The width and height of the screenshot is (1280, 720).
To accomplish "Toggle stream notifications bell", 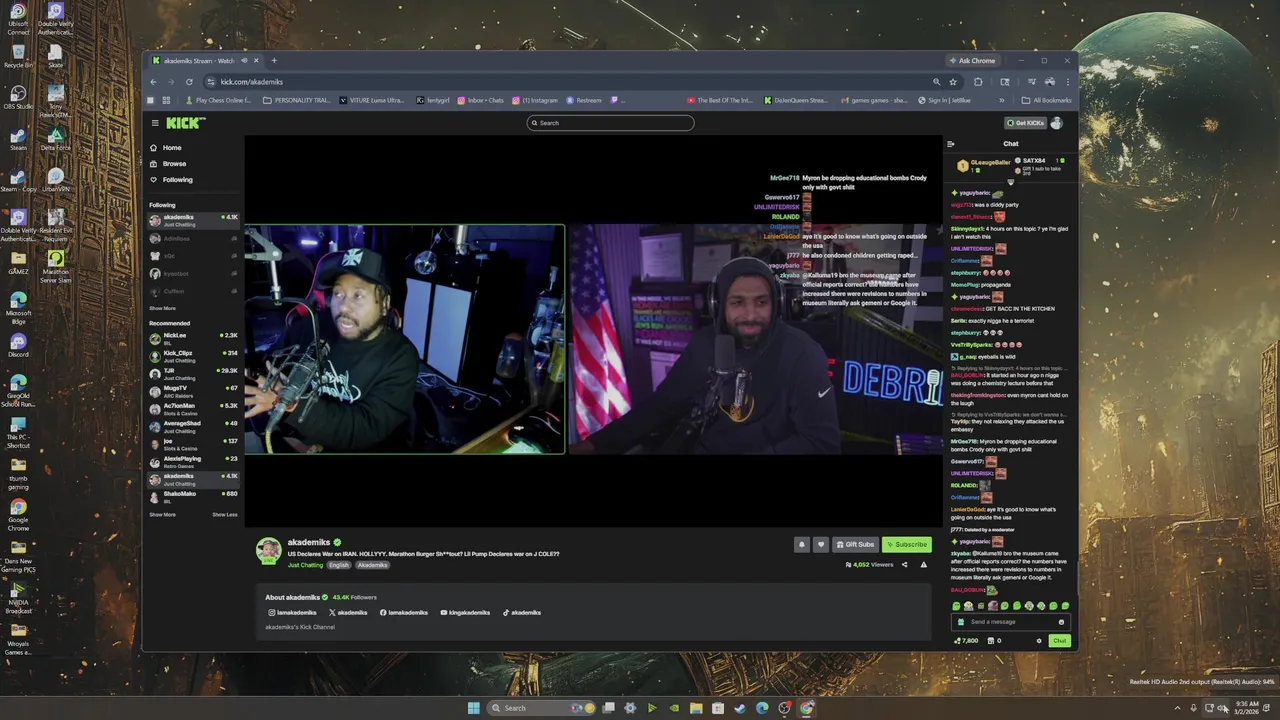I will (801, 545).
